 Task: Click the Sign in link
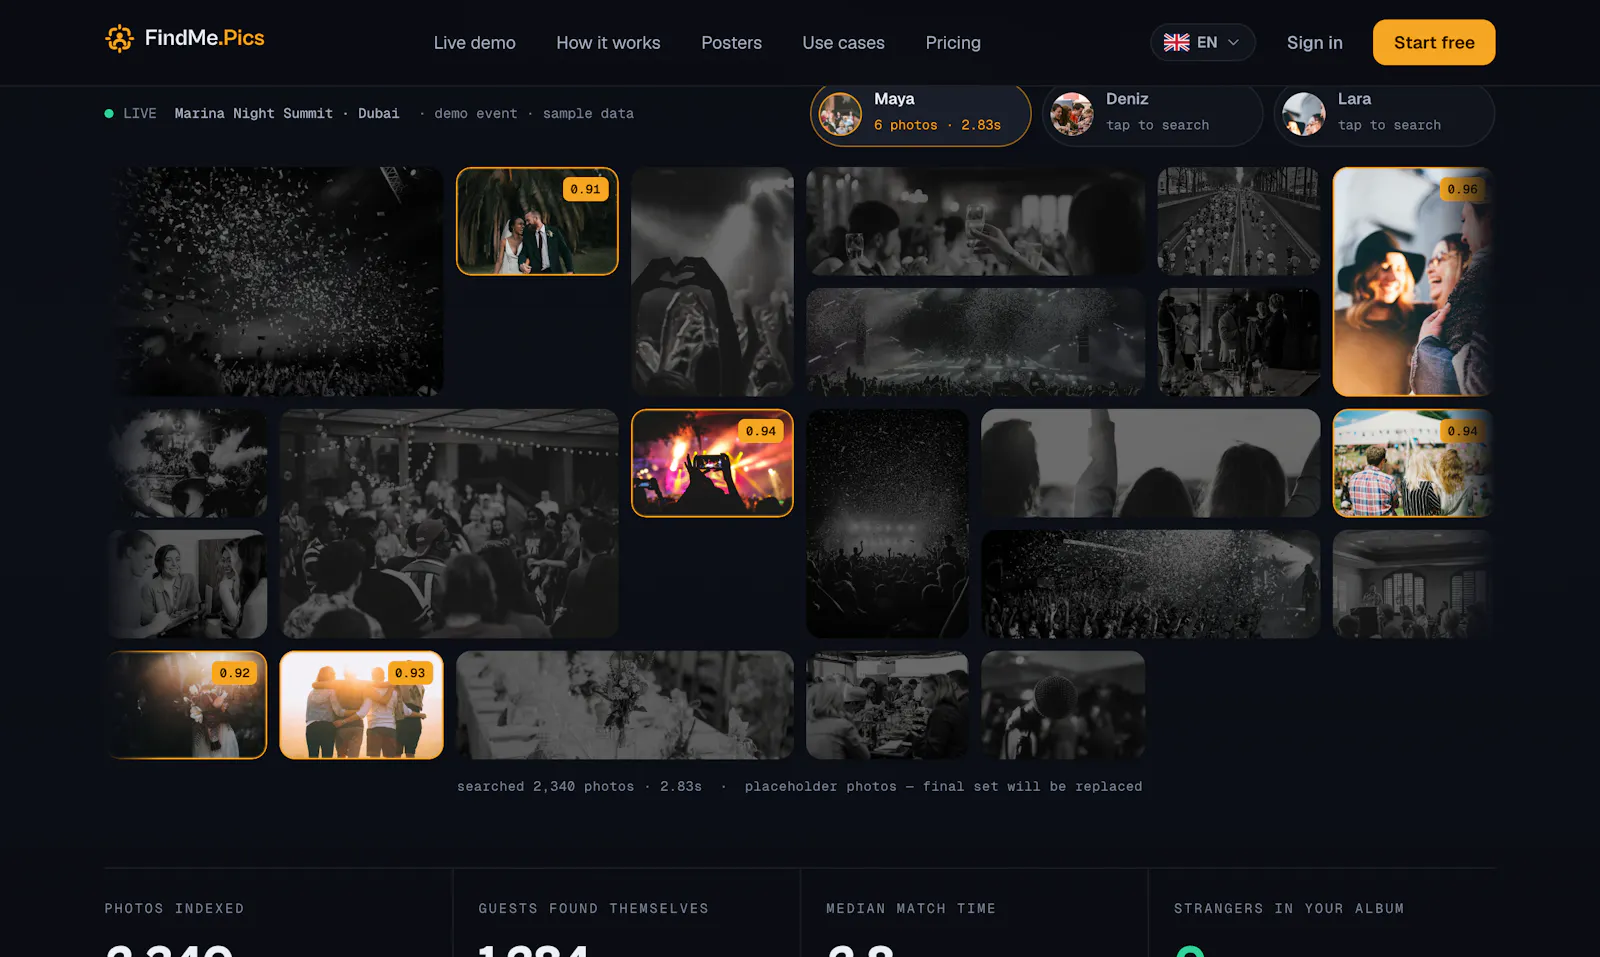pos(1314,43)
